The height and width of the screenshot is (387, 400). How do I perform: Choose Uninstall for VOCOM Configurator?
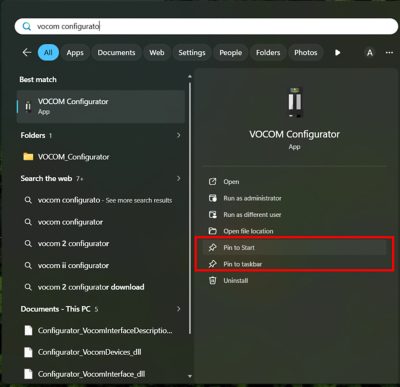click(x=295, y=280)
